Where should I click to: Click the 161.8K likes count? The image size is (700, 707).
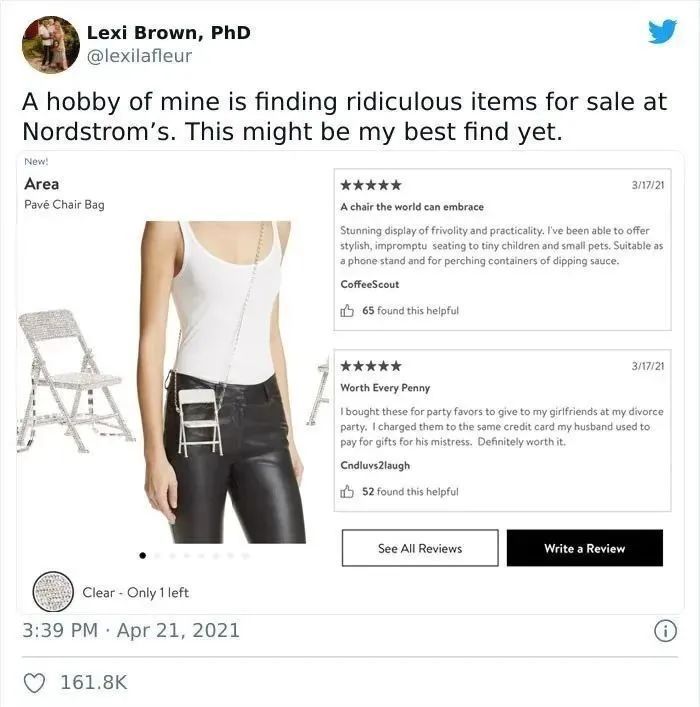pos(94,682)
